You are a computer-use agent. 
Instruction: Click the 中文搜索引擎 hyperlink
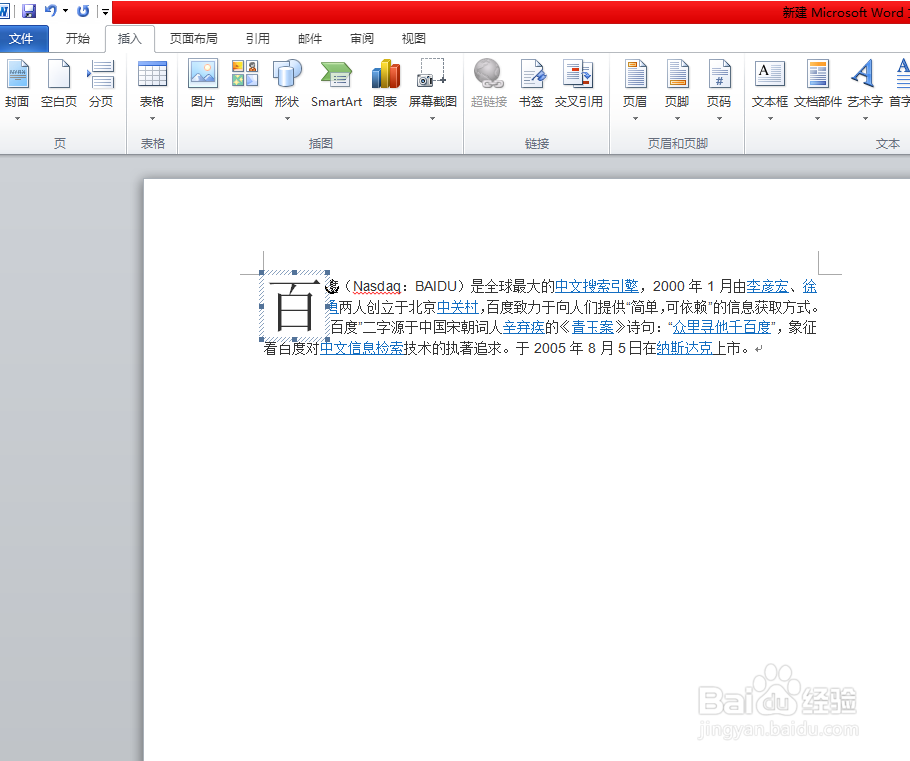[597, 286]
